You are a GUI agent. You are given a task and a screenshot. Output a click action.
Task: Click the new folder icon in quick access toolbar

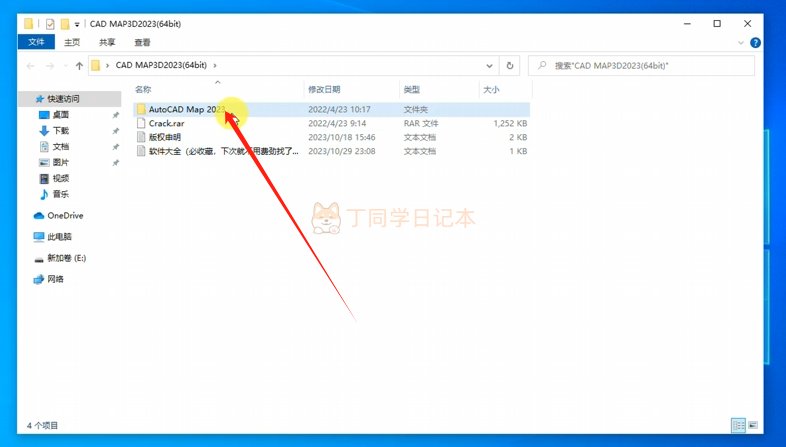point(65,24)
